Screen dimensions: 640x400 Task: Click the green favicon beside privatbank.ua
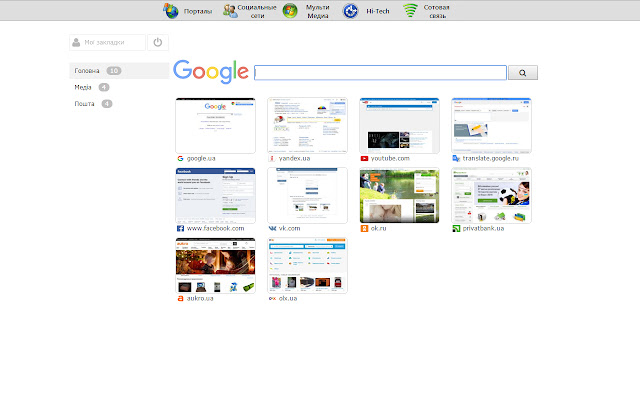(x=456, y=229)
